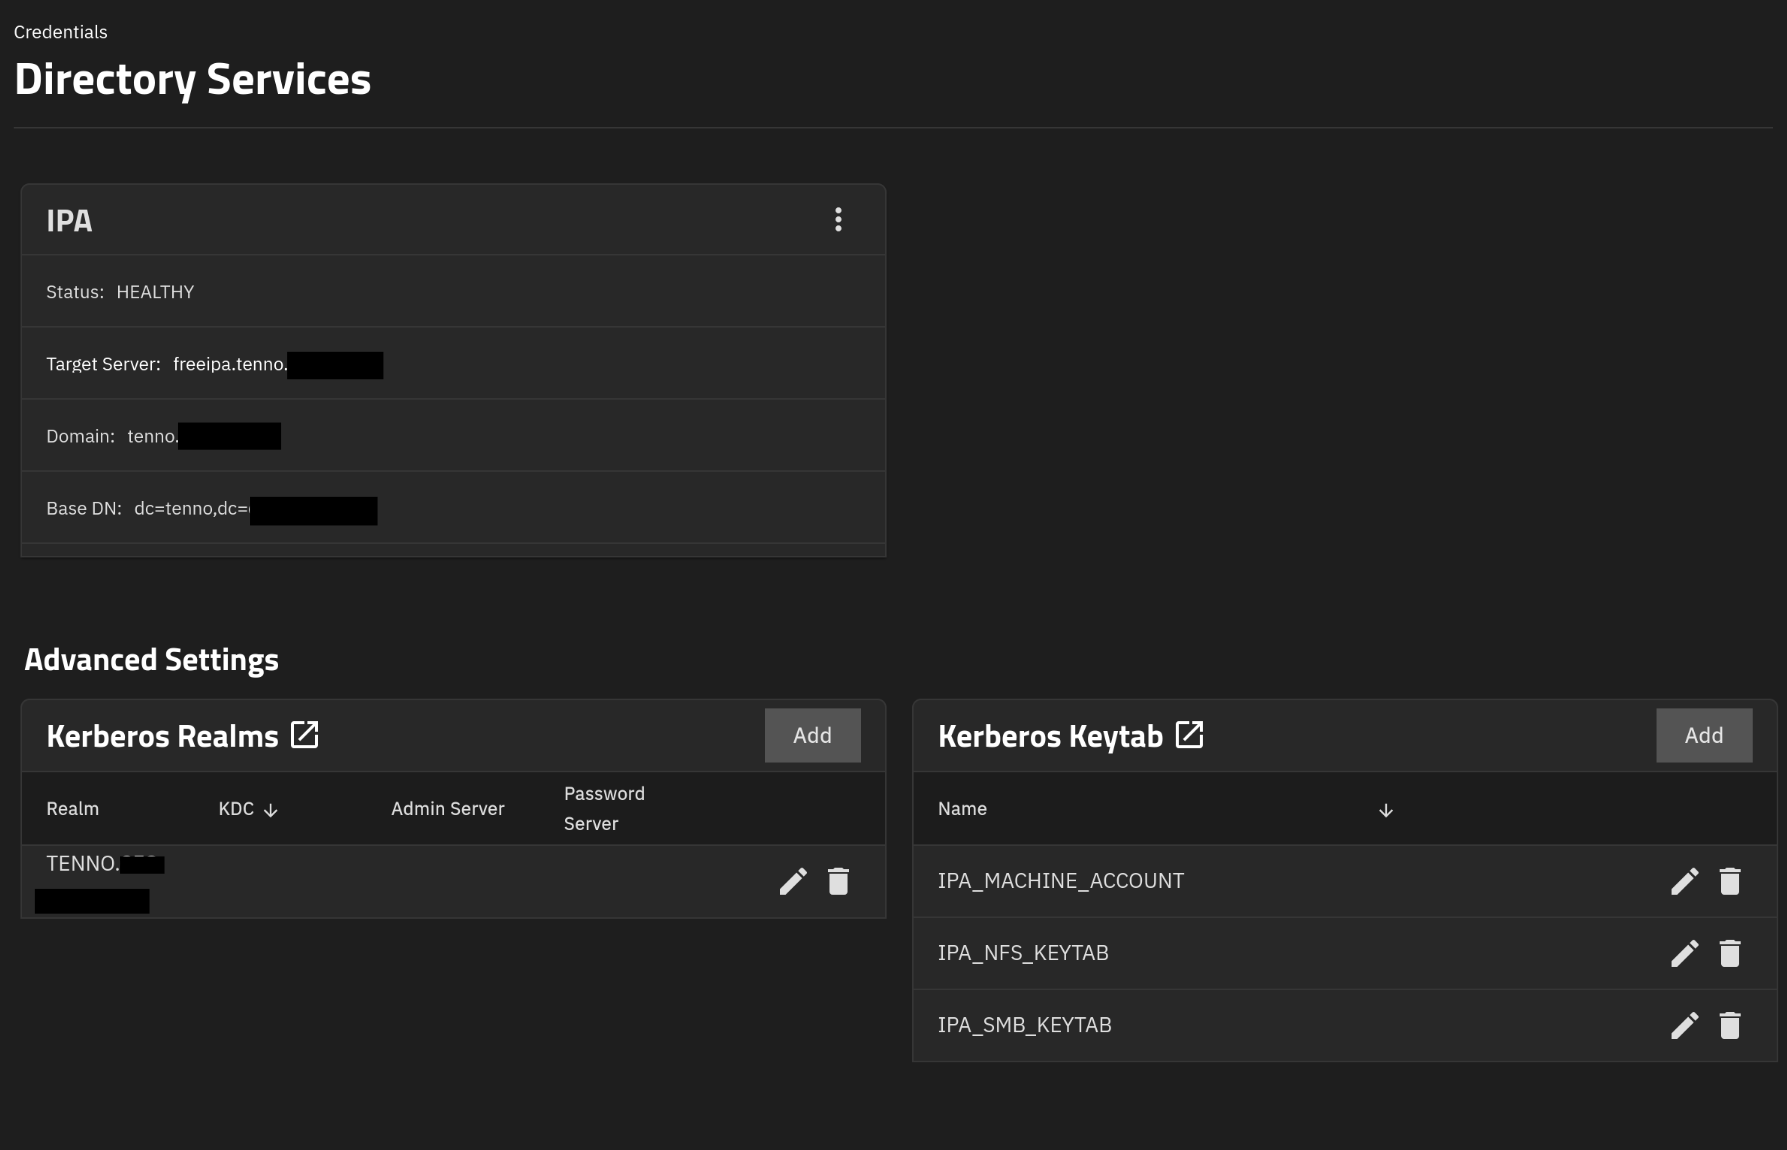The height and width of the screenshot is (1150, 1787).
Task: Delete the IPA_NFS_KEYTAB entry
Action: [x=1729, y=953]
